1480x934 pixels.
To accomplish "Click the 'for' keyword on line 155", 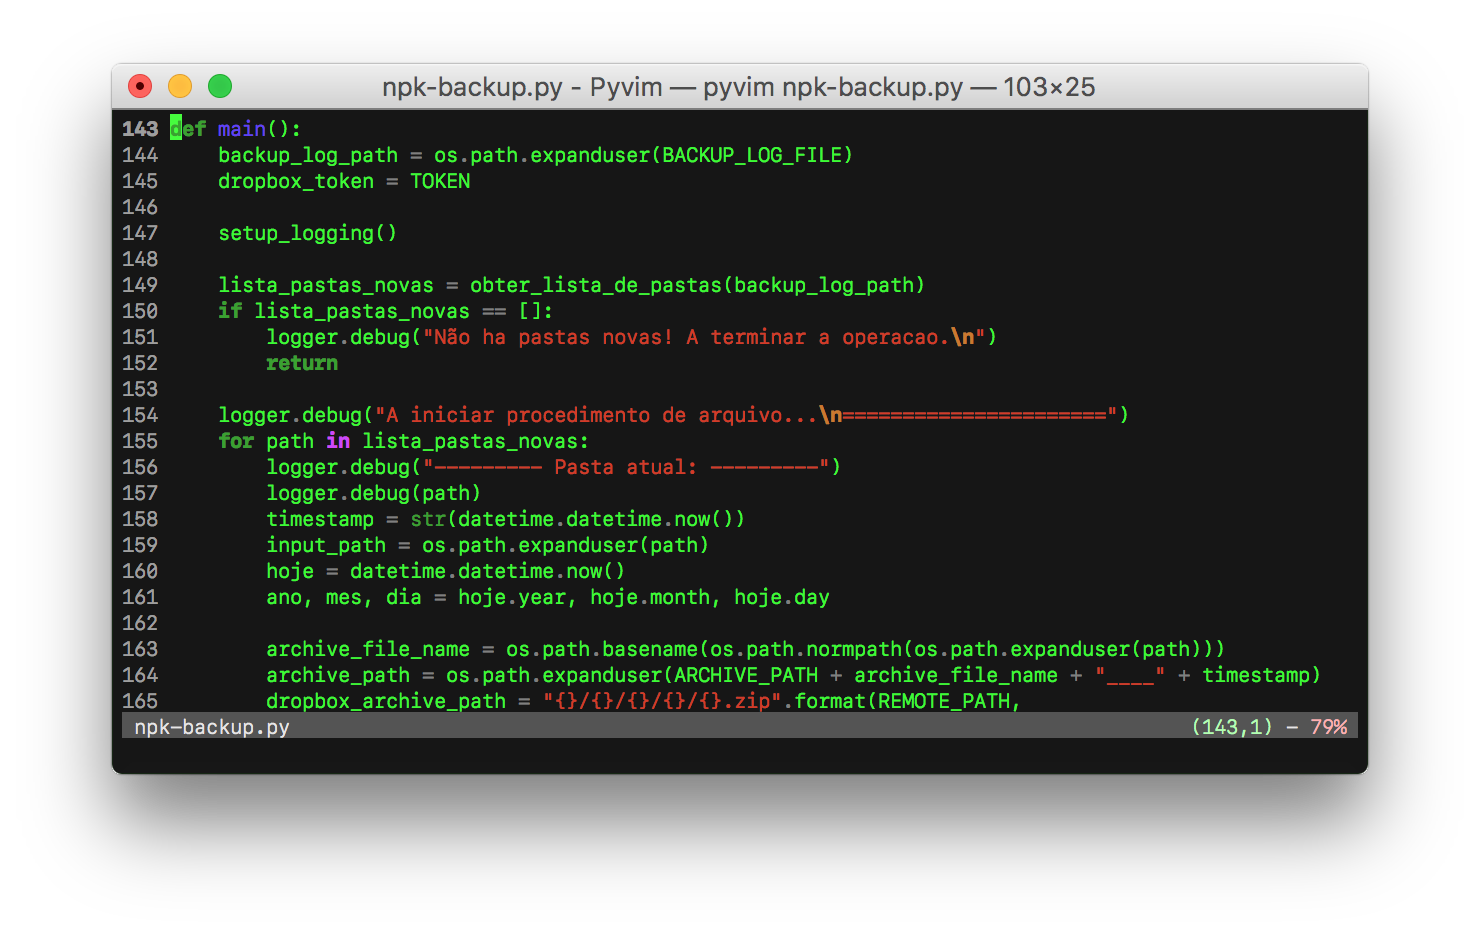I will click(x=236, y=441).
